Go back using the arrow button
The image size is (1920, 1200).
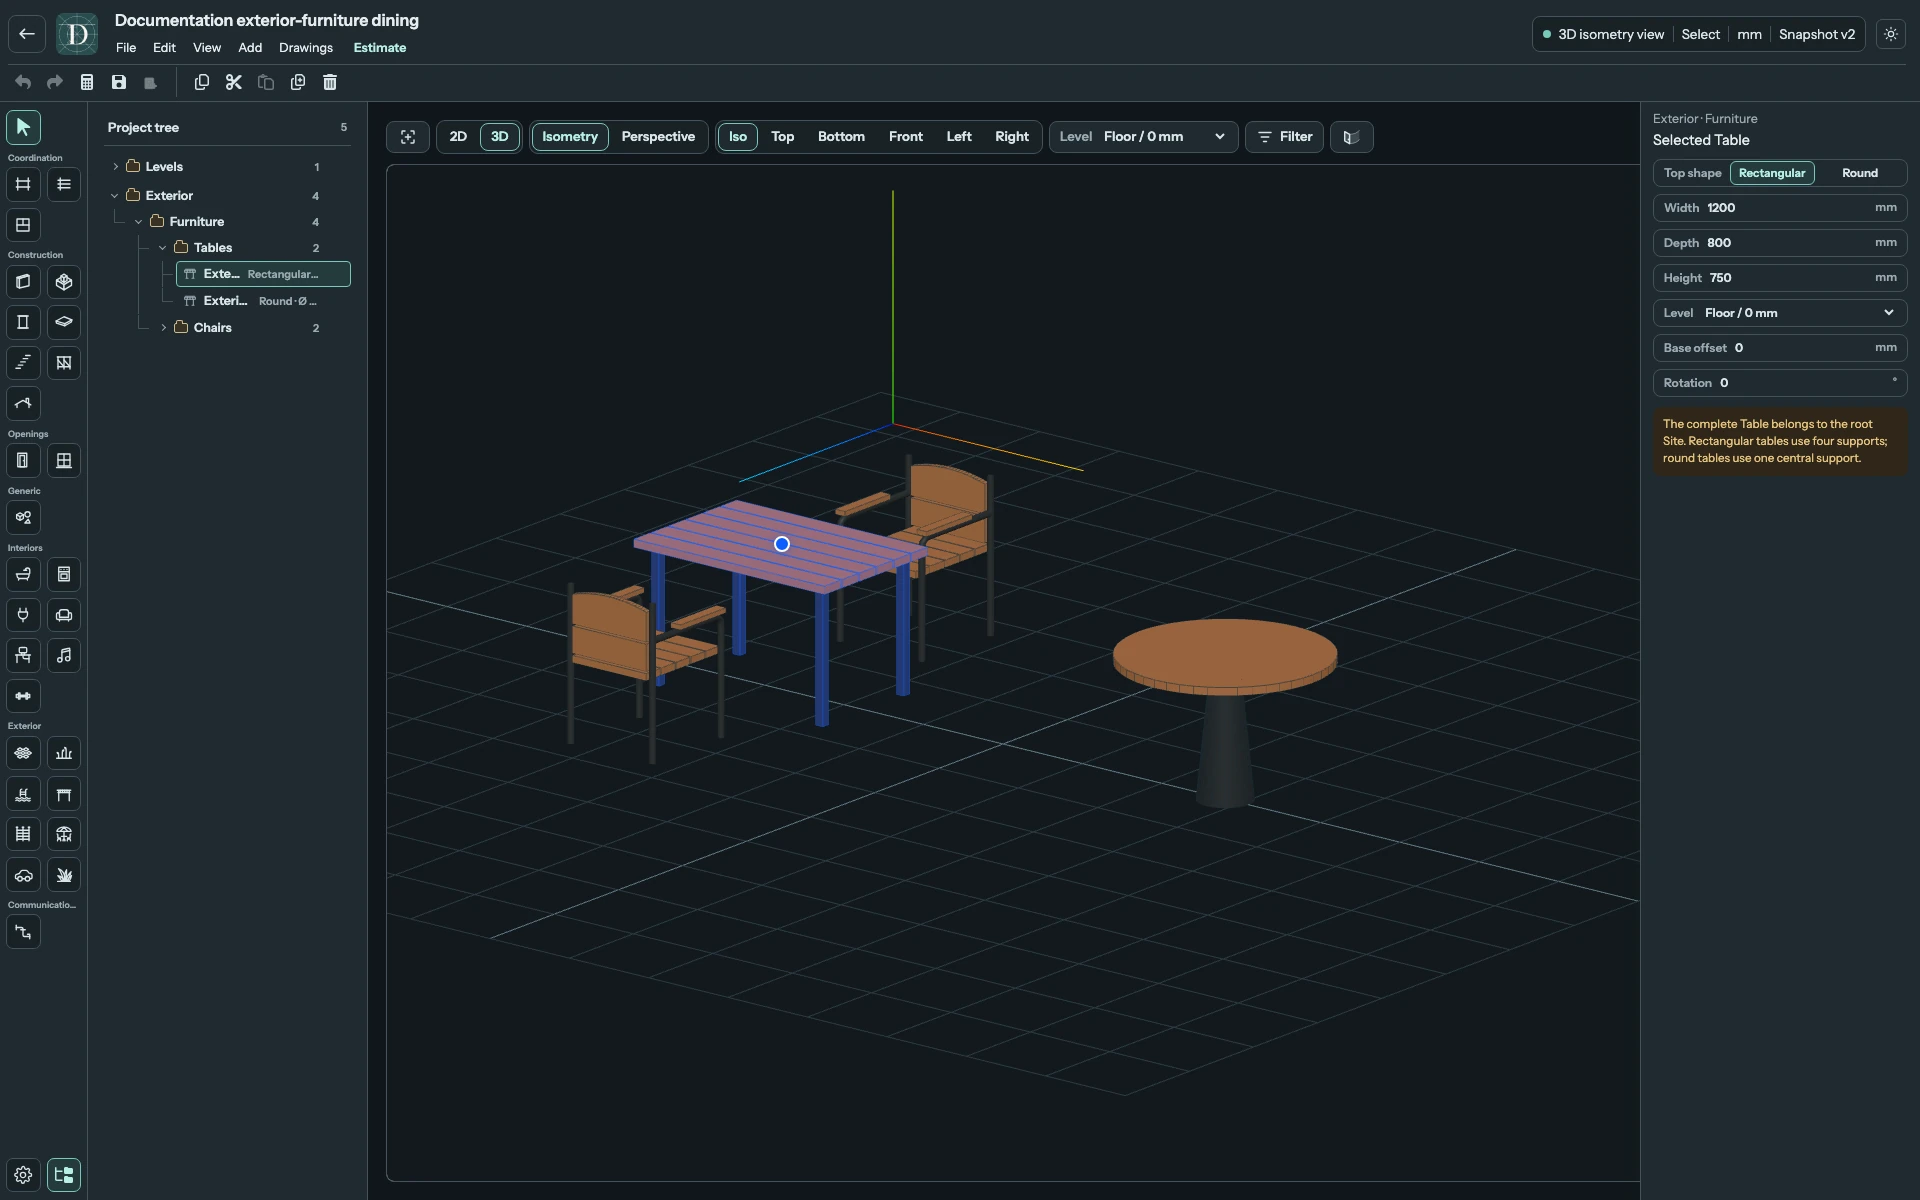tap(27, 34)
